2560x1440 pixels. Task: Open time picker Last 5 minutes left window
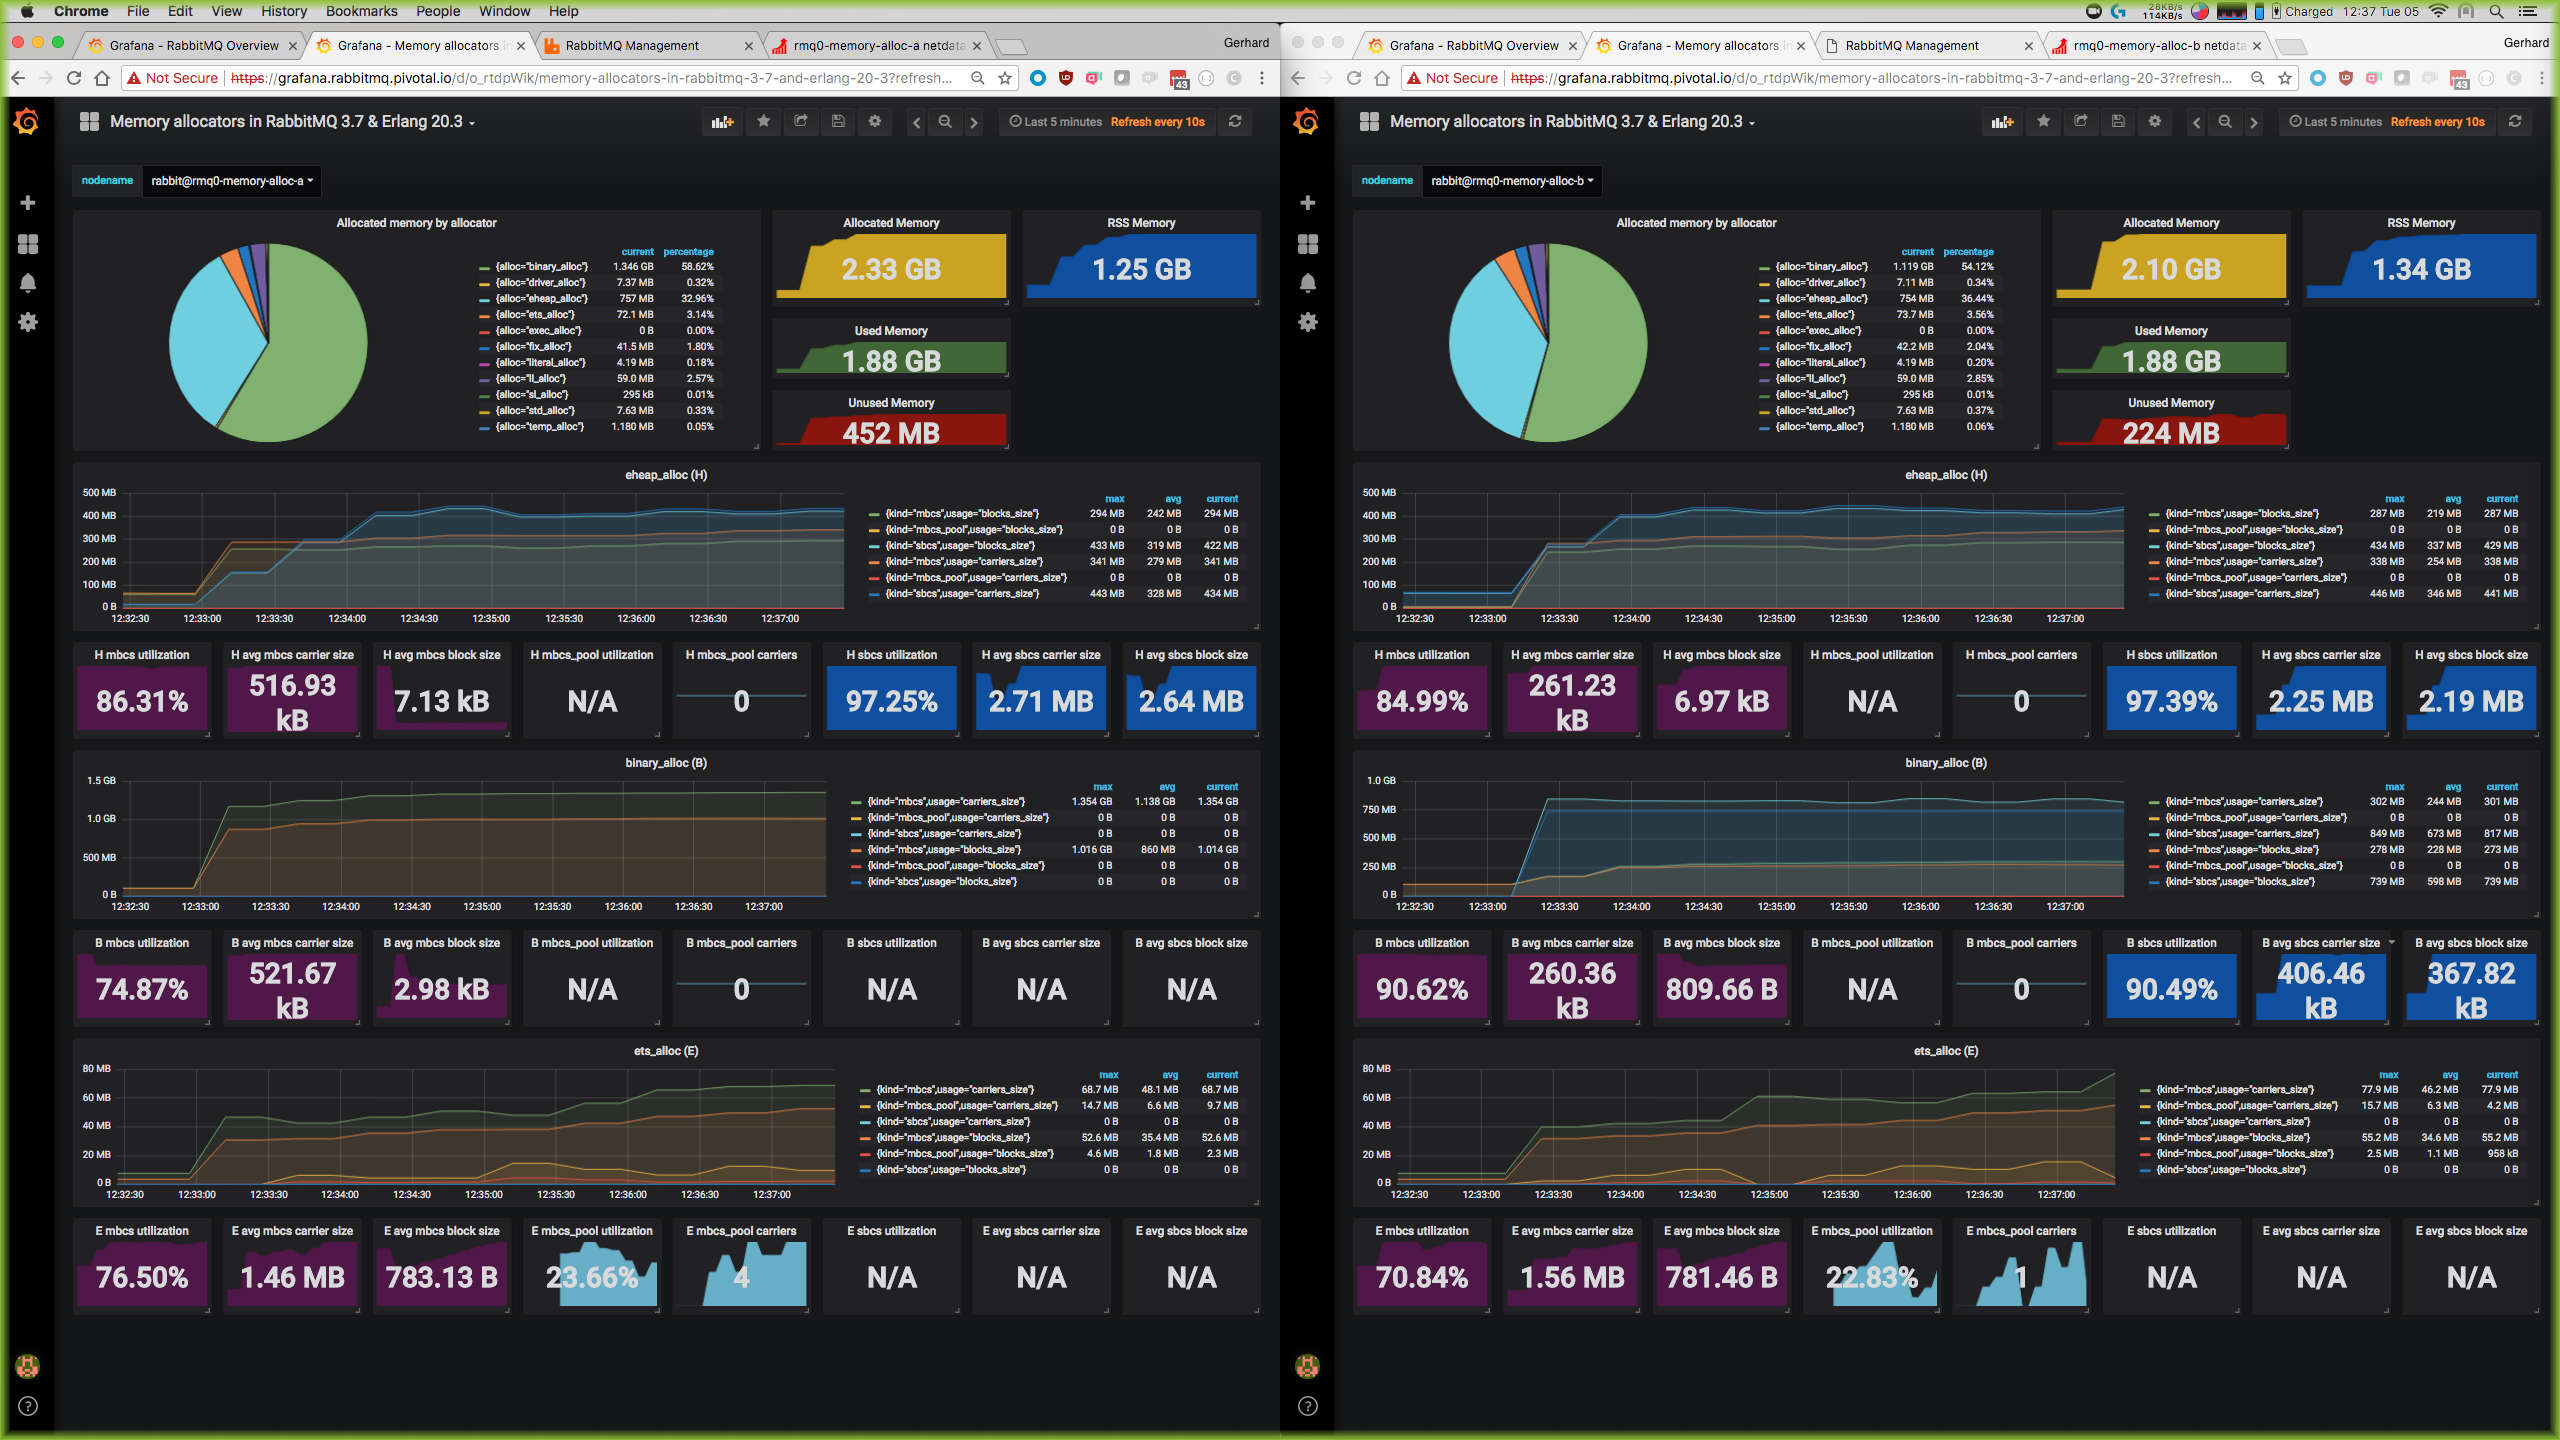tap(1107, 122)
